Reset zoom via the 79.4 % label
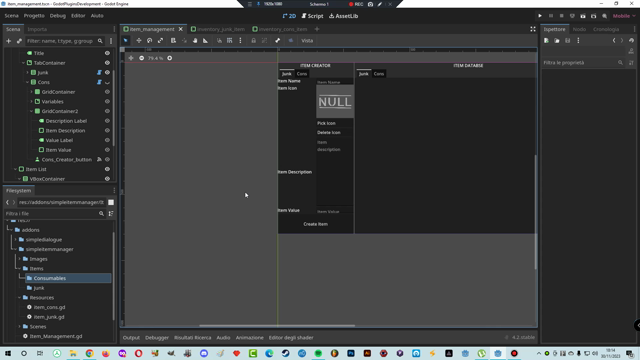The image size is (640, 360). [x=156, y=58]
